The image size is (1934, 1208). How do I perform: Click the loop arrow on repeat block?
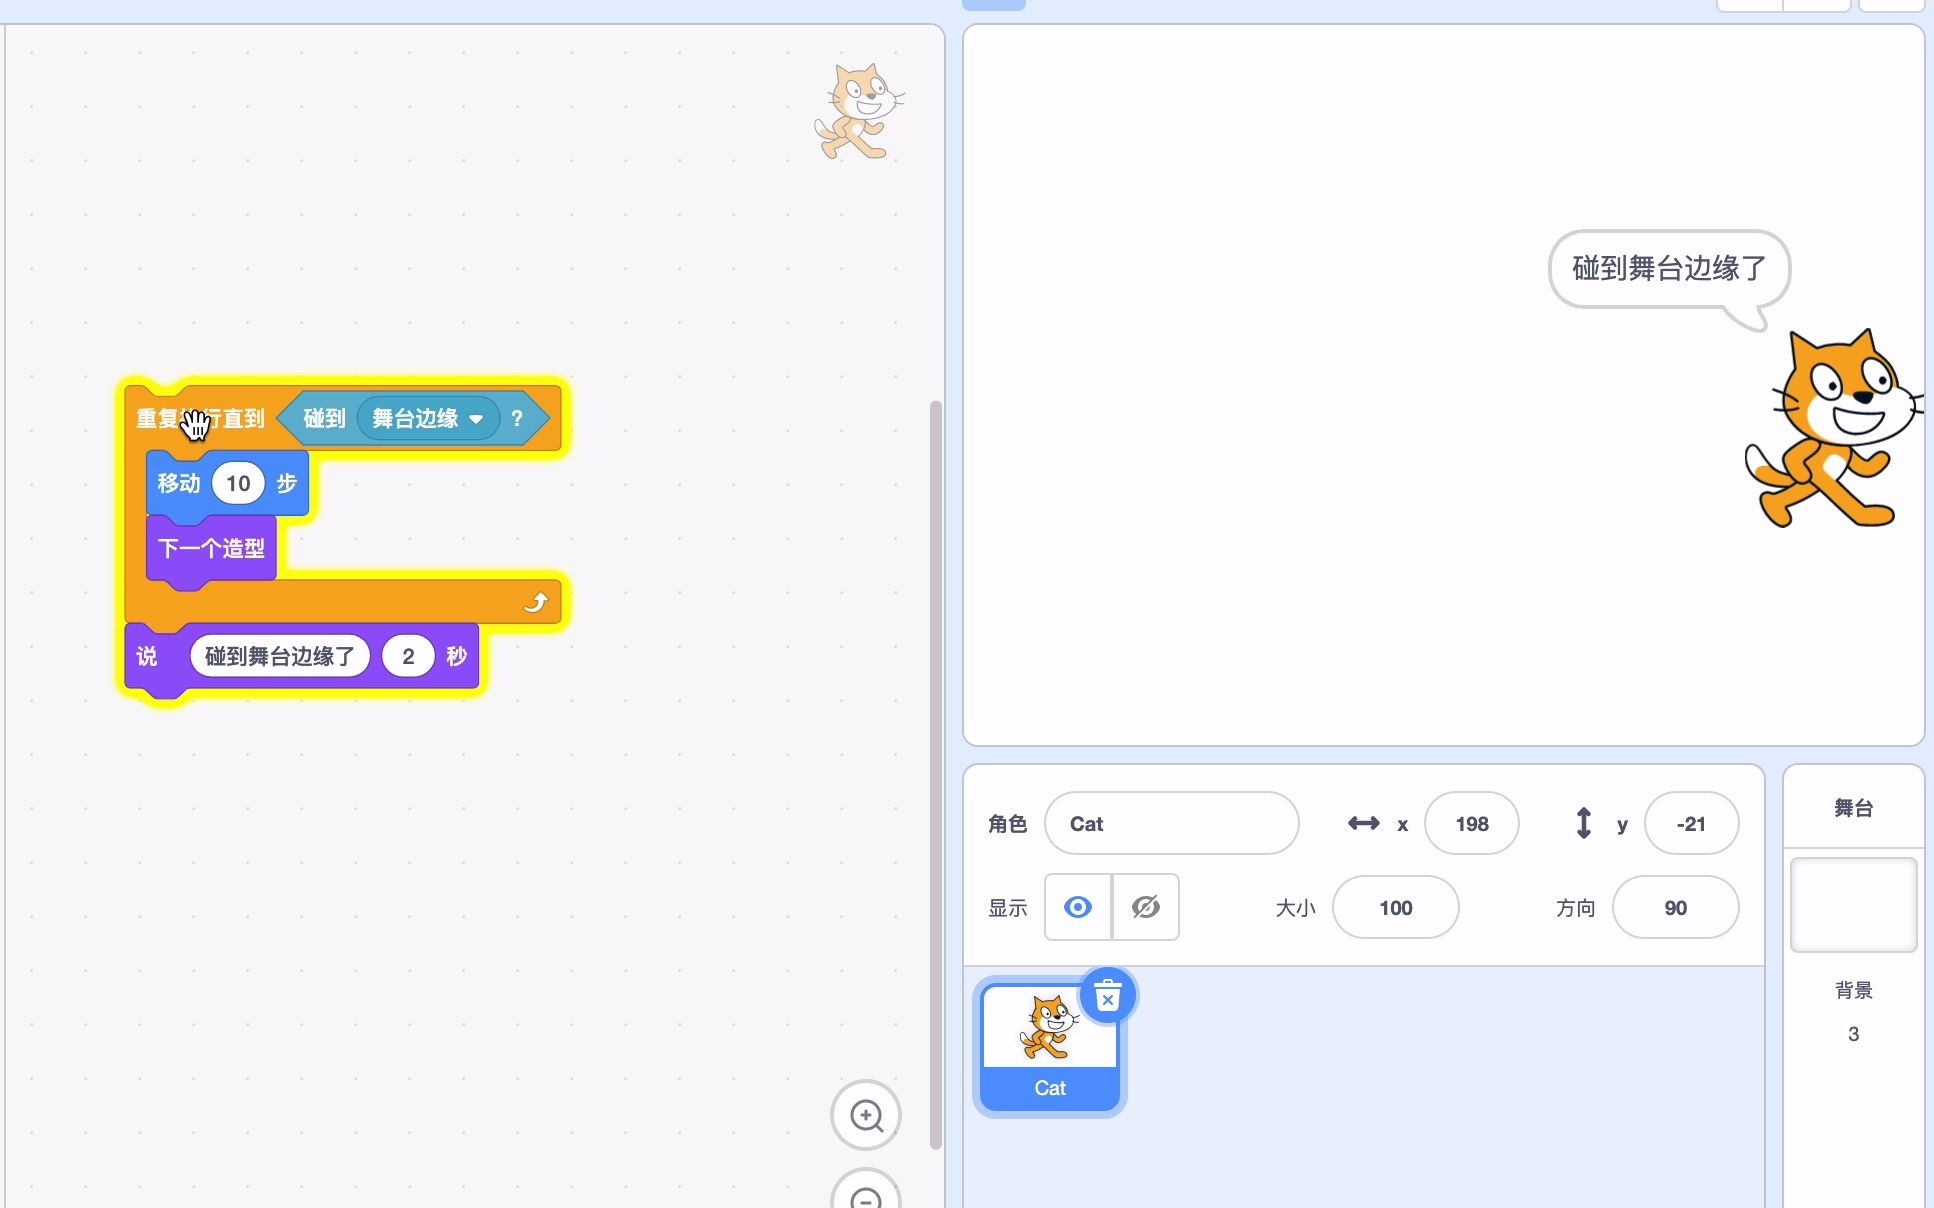pyautogui.click(x=536, y=602)
